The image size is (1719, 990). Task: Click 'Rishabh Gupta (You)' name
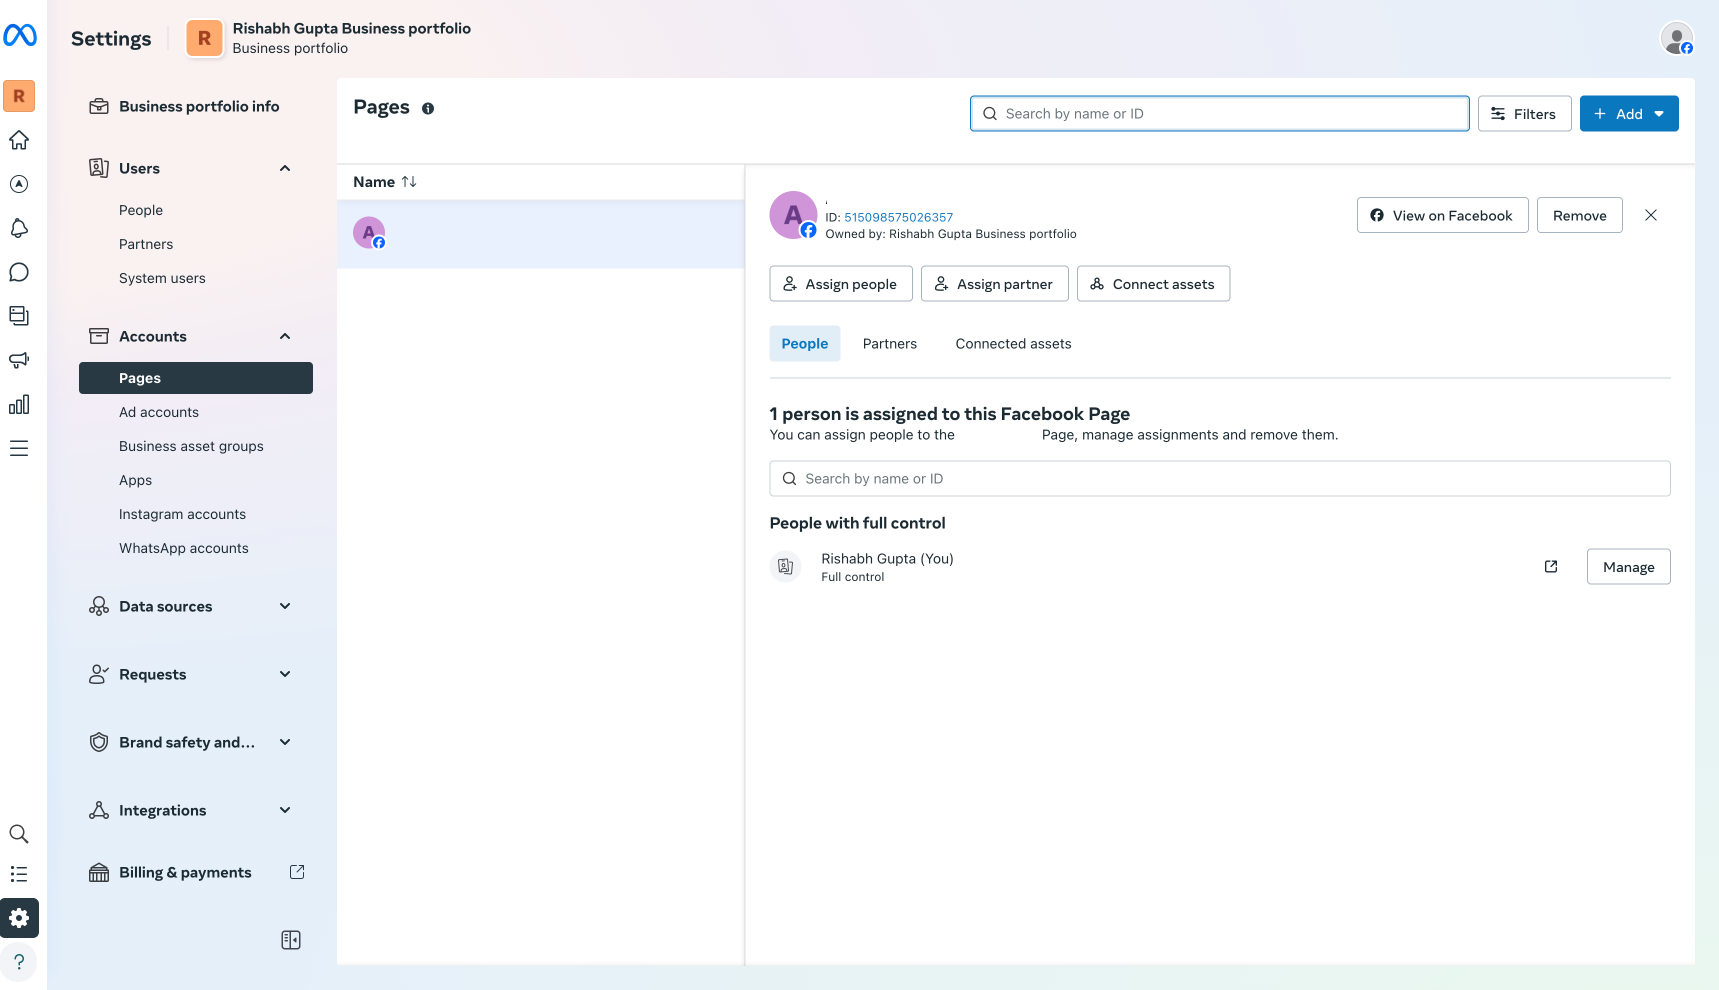point(887,559)
